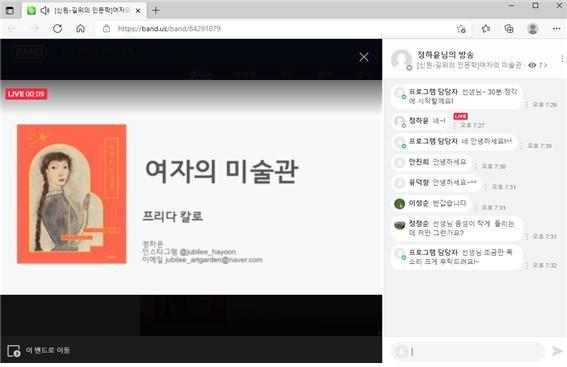Reload the page with the refresh icon

pyautogui.click(x=57, y=29)
